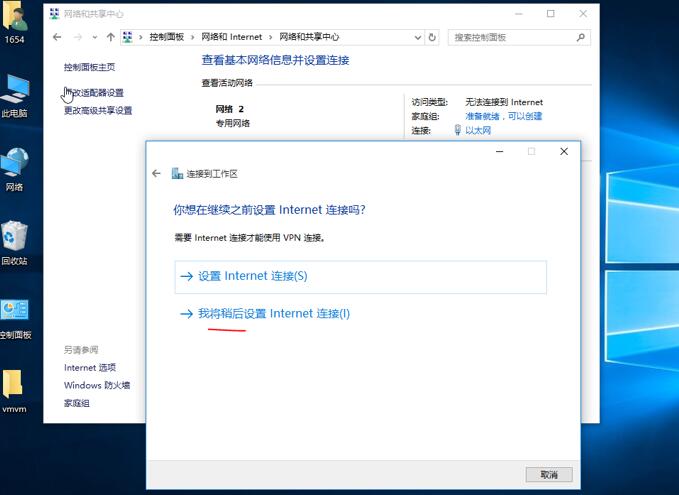The height and width of the screenshot is (495, 679).
Task: Open the 网络和 Internet breadcrumb segment
Action: coord(232,37)
